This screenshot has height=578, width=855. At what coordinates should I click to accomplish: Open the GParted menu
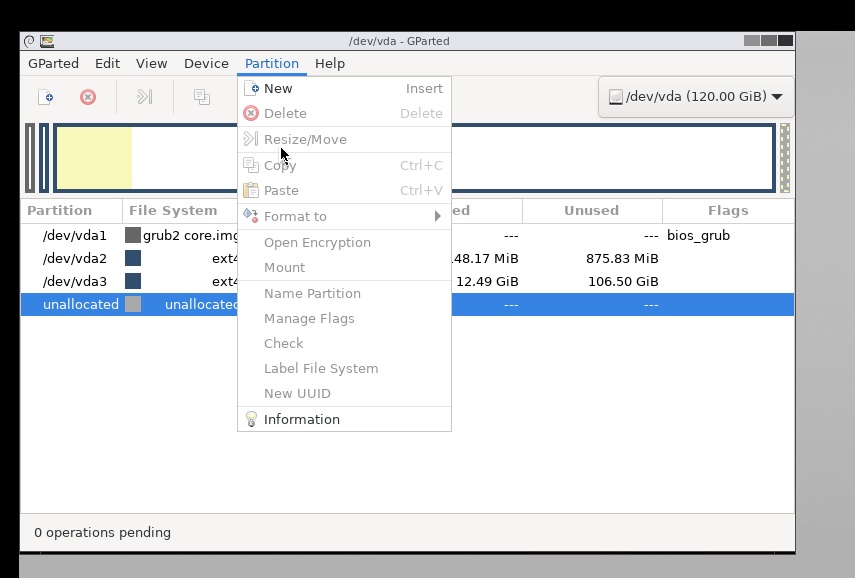pyautogui.click(x=53, y=63)
